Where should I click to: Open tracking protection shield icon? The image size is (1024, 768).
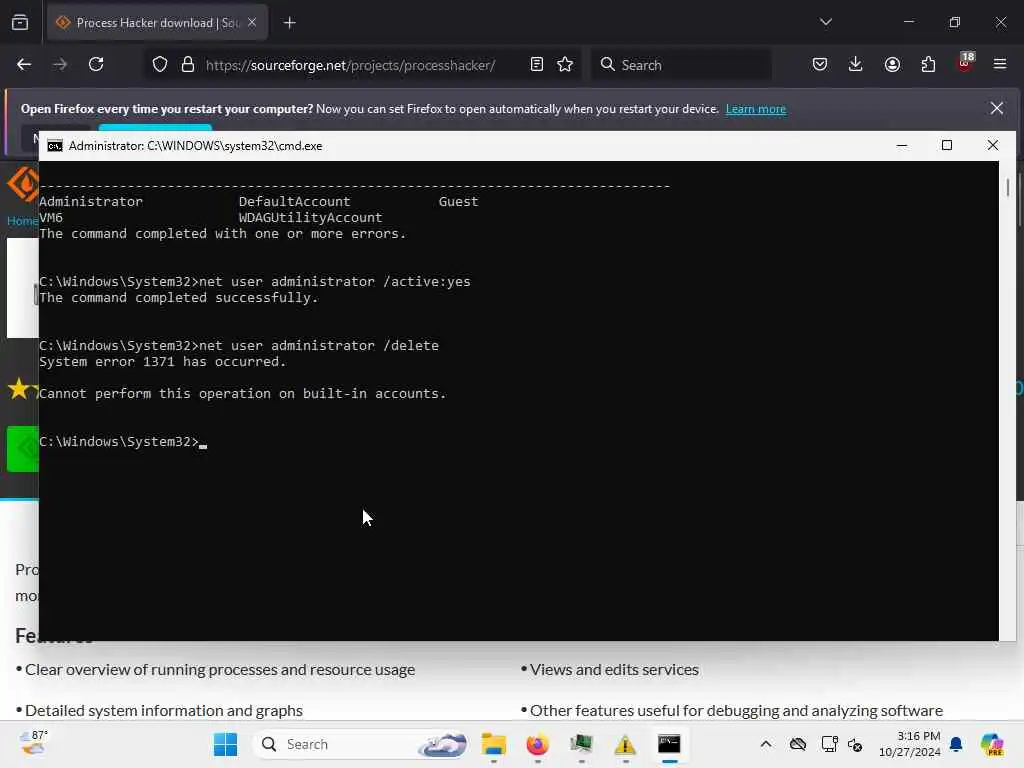(x=160, y=64)
